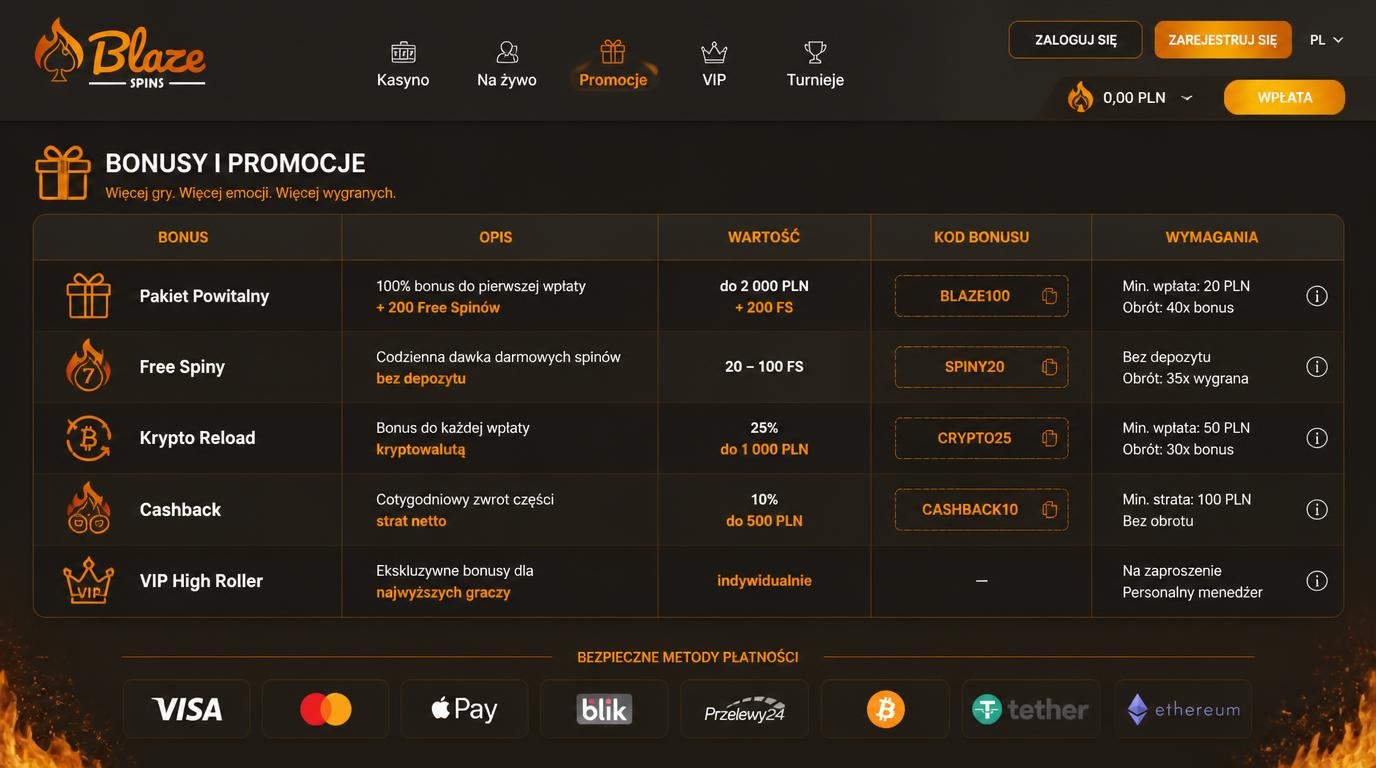Click the KOD BONUSU column header
The width and height of the screenshot is (1376, 768).
[x=981, y=237]
